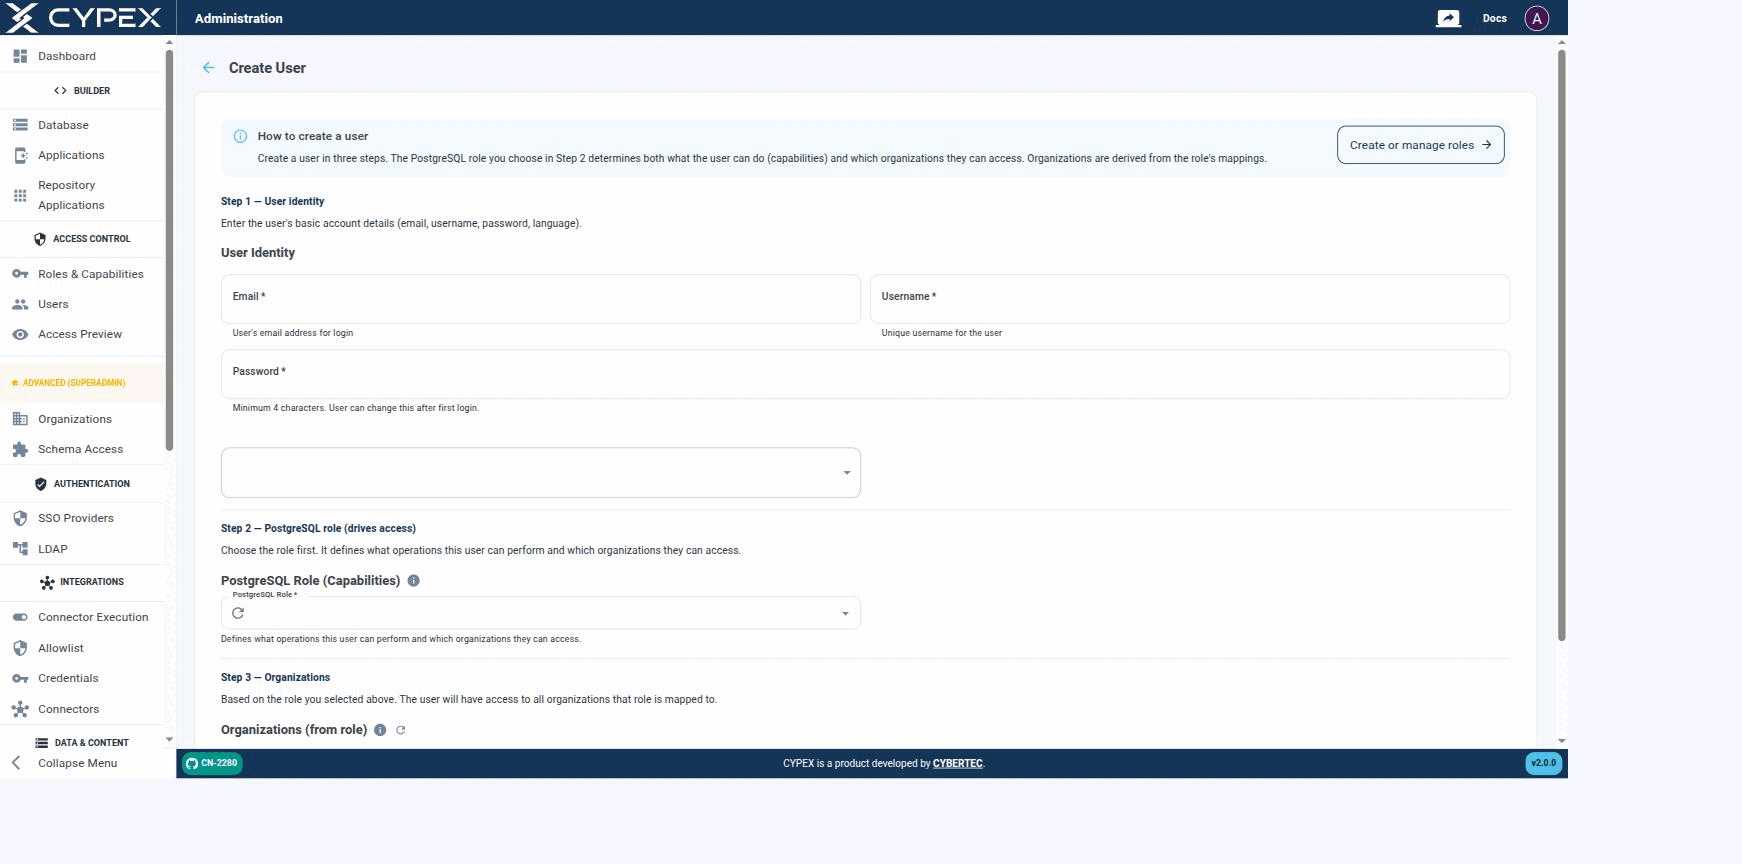1742x864 pixels.
Task: Click Docs link in top bar
Action: pyautogui.click(x=1494, y=18)
